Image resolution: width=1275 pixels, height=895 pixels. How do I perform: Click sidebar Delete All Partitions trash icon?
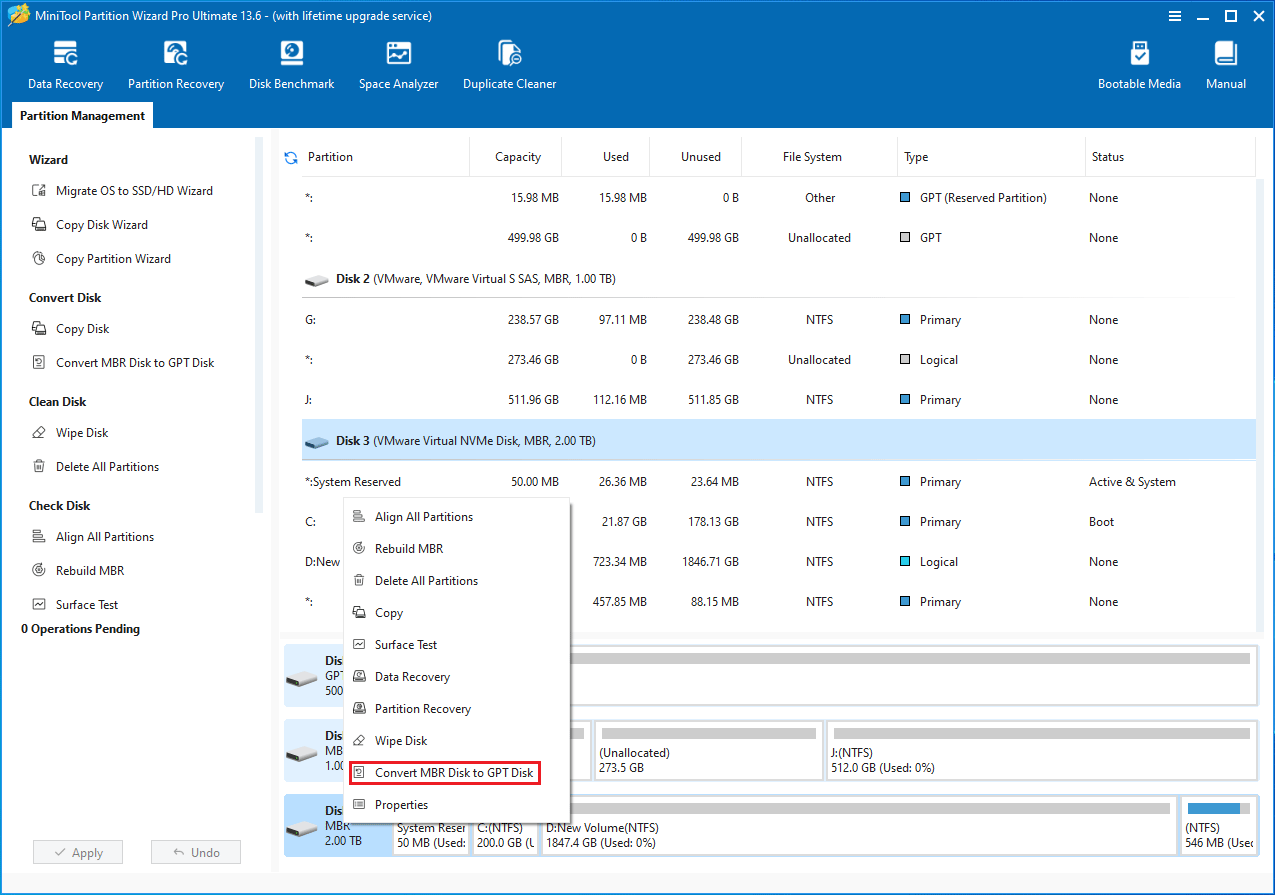39,467
